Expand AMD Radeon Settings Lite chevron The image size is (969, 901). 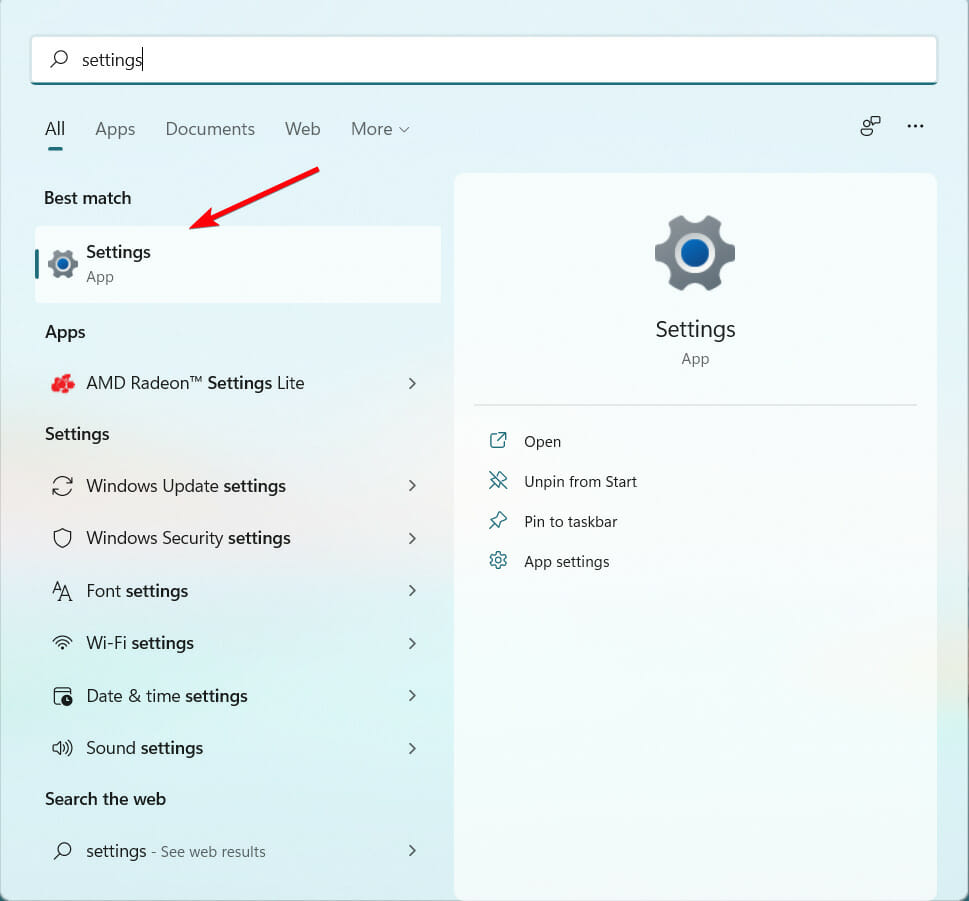tap(412, 384)
